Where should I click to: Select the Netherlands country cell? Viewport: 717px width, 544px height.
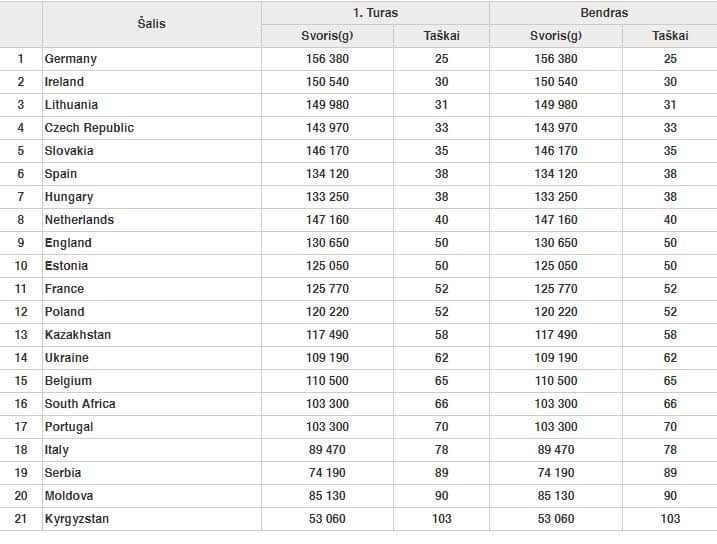point(79,220)
